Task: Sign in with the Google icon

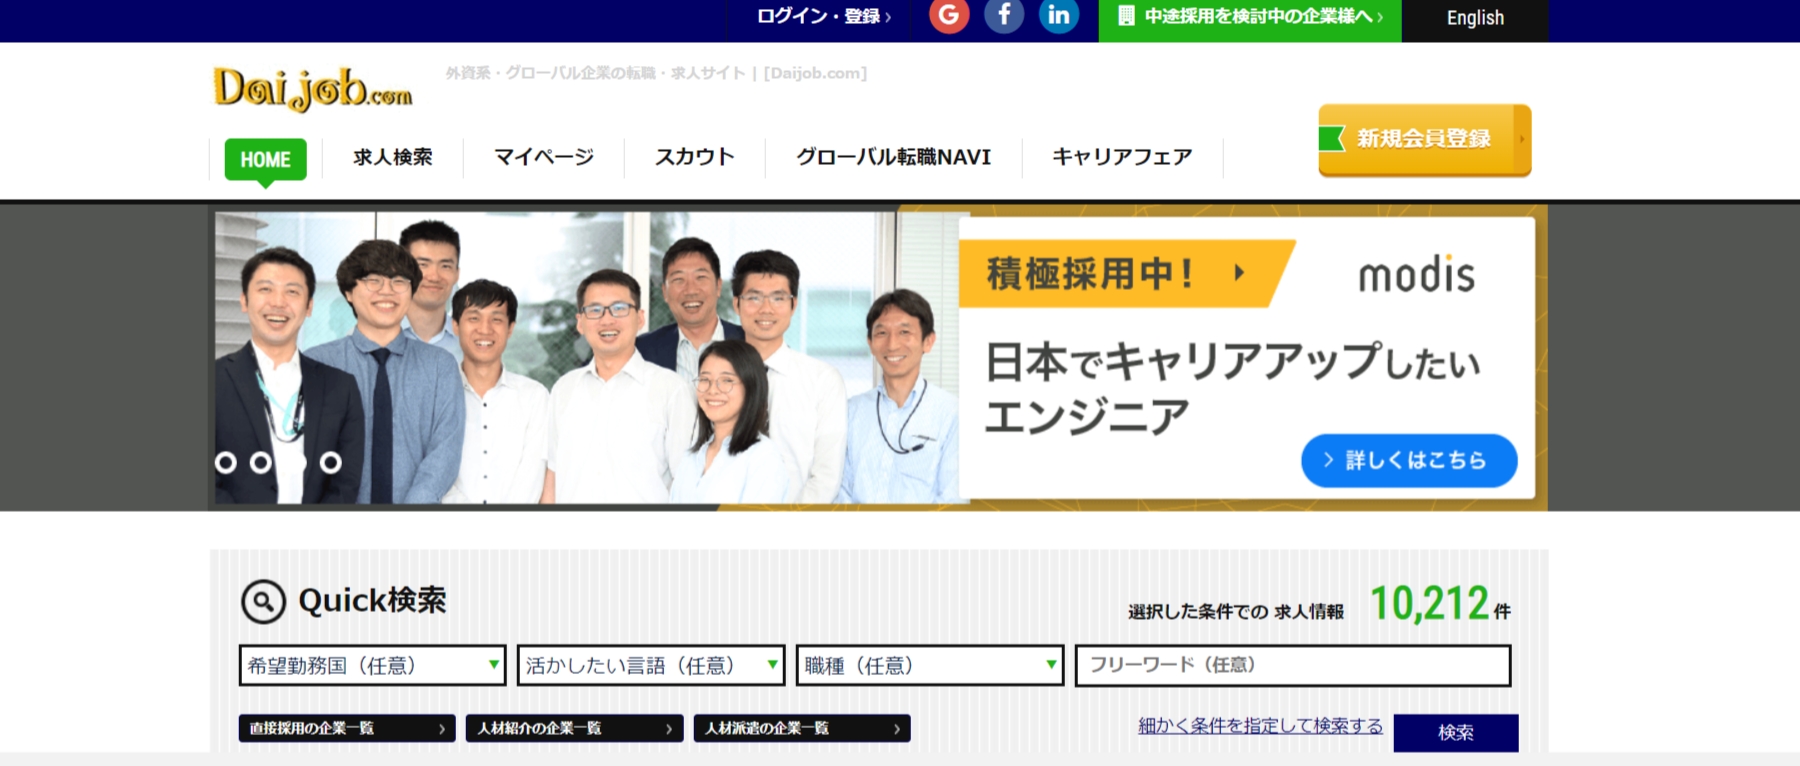Action: click(x=949, y=16)
